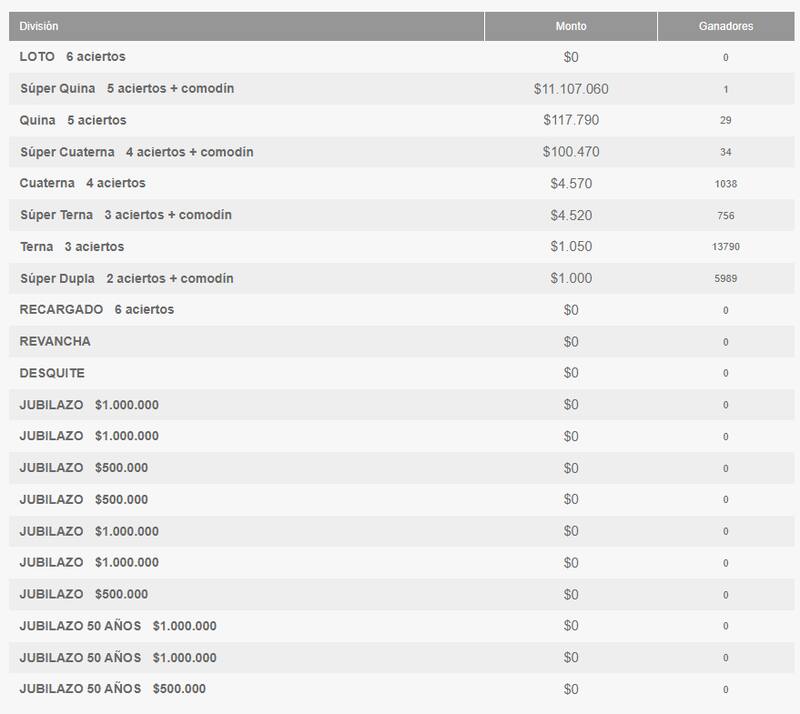Image resolution: width=800 pixels, height=714 pixels.
Task: Select the $117.790 amount cell
Action: (571, 120)
